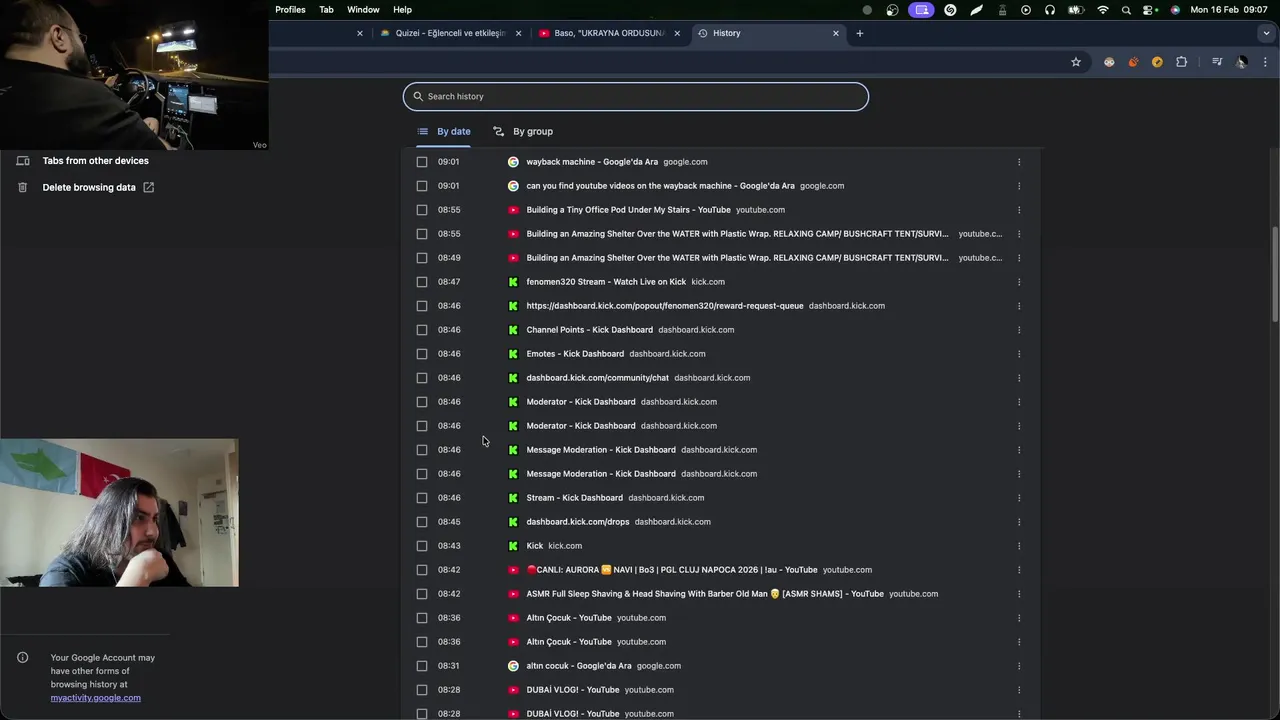Screen dimensions: 1280x720
Task: Open more actions for altın cocuk search entry
Action: click(x=1019, y=666)
